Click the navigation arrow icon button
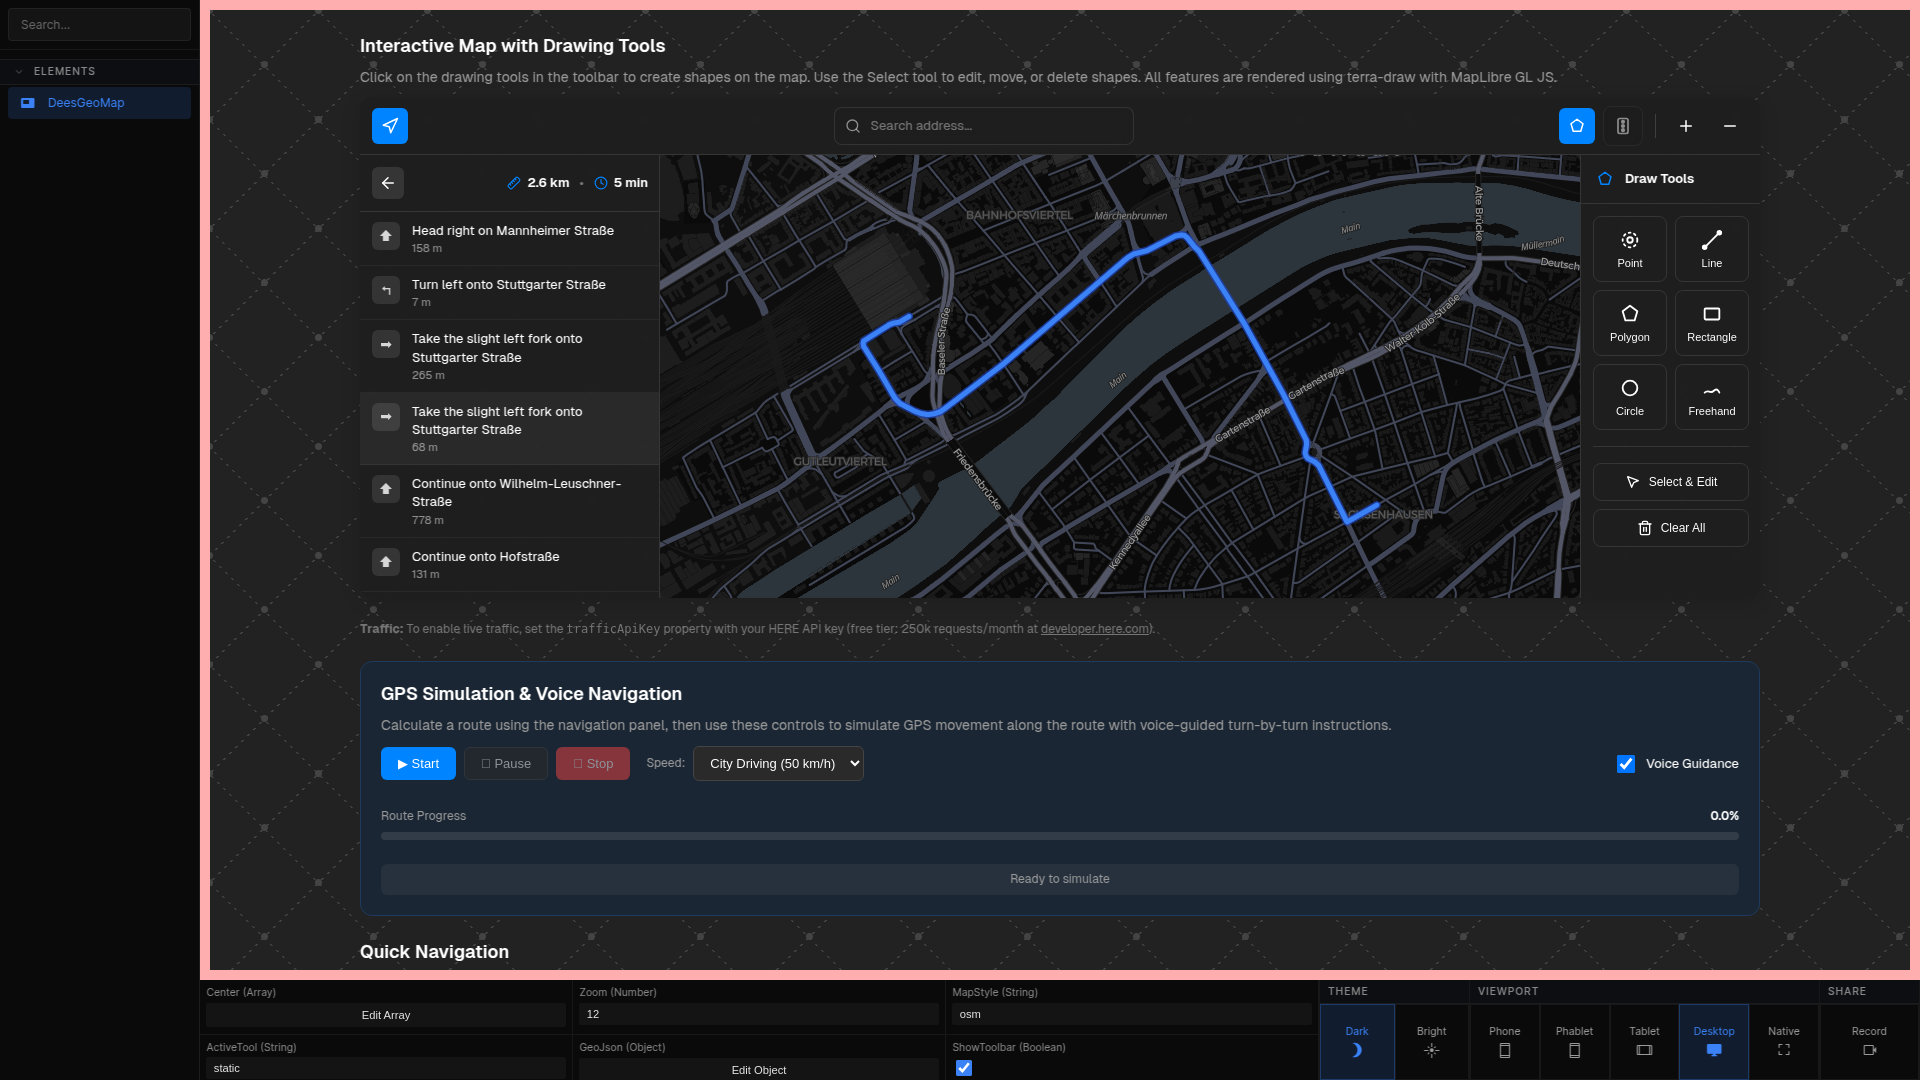 (x=390, y=126)
